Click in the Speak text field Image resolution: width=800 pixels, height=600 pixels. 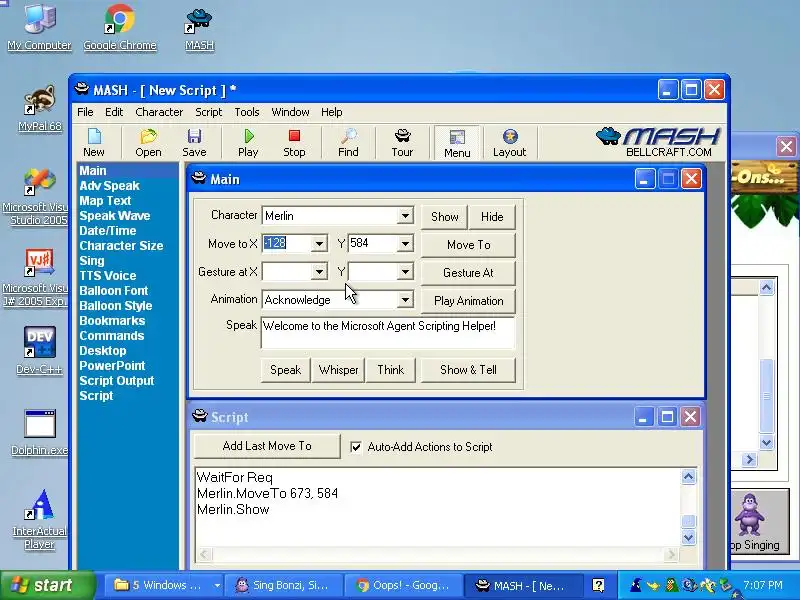tap(388, 333)
